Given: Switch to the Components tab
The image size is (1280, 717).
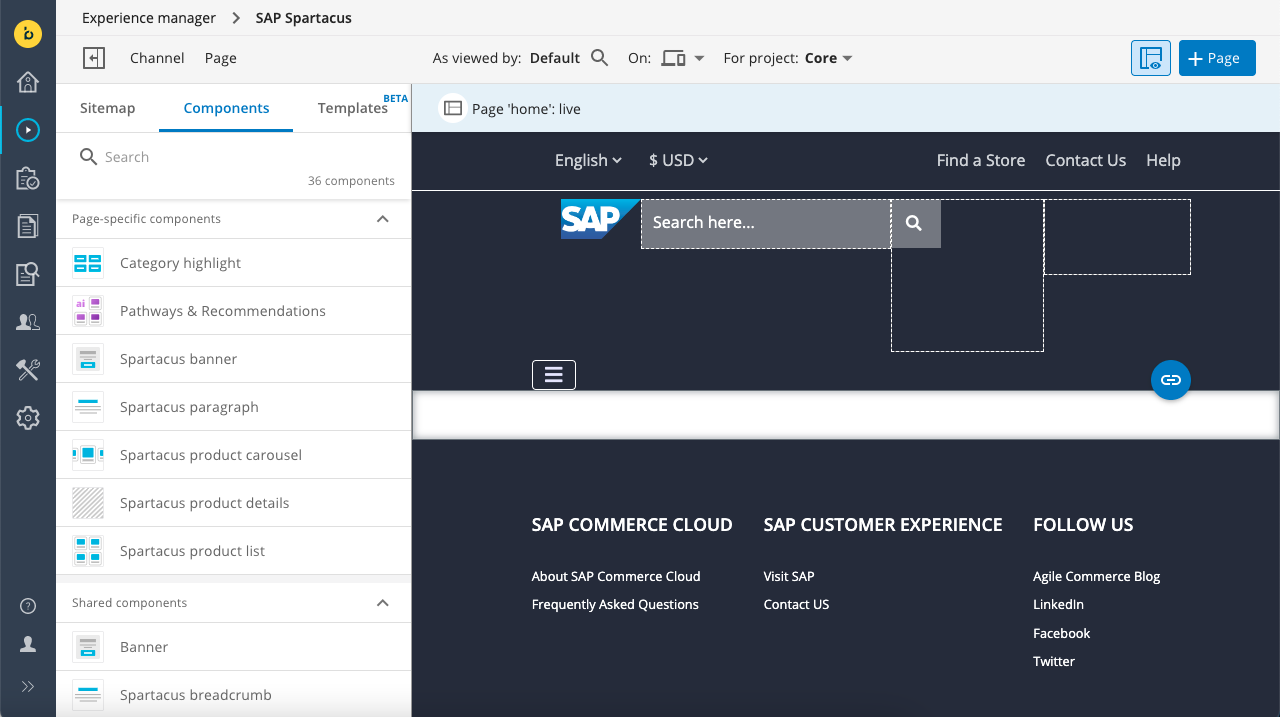Looking at the screenshot, I should pyautogui.click(x=226, y=108).
